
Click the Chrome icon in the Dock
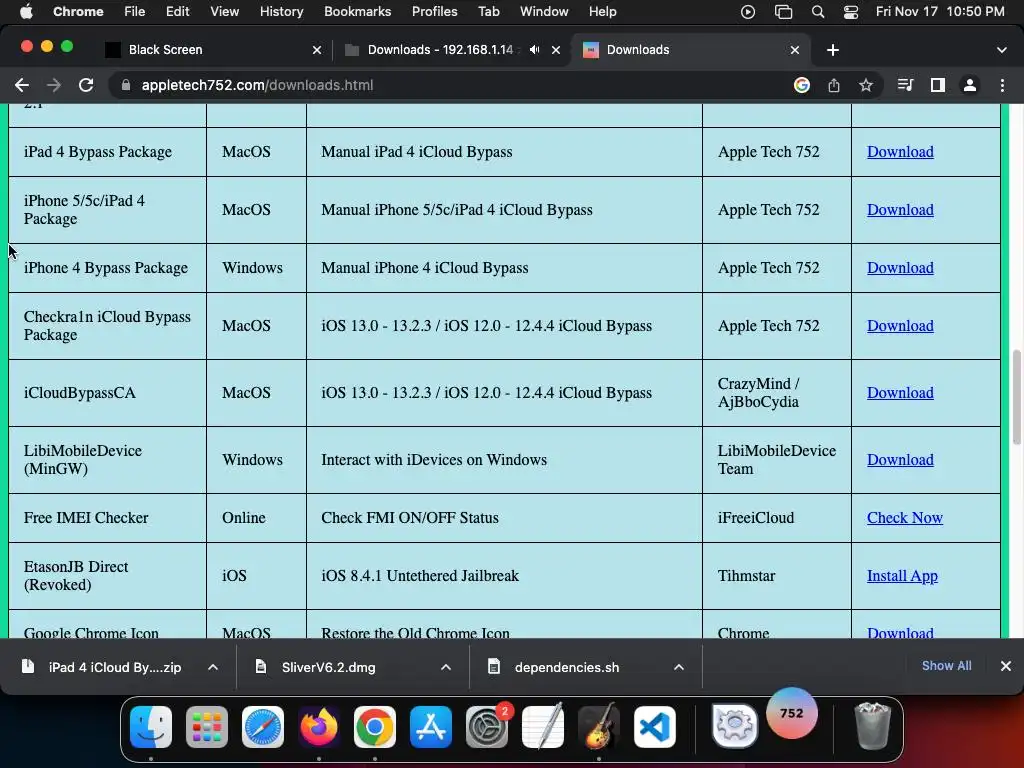pyautogui.click(x=375, y=727)
